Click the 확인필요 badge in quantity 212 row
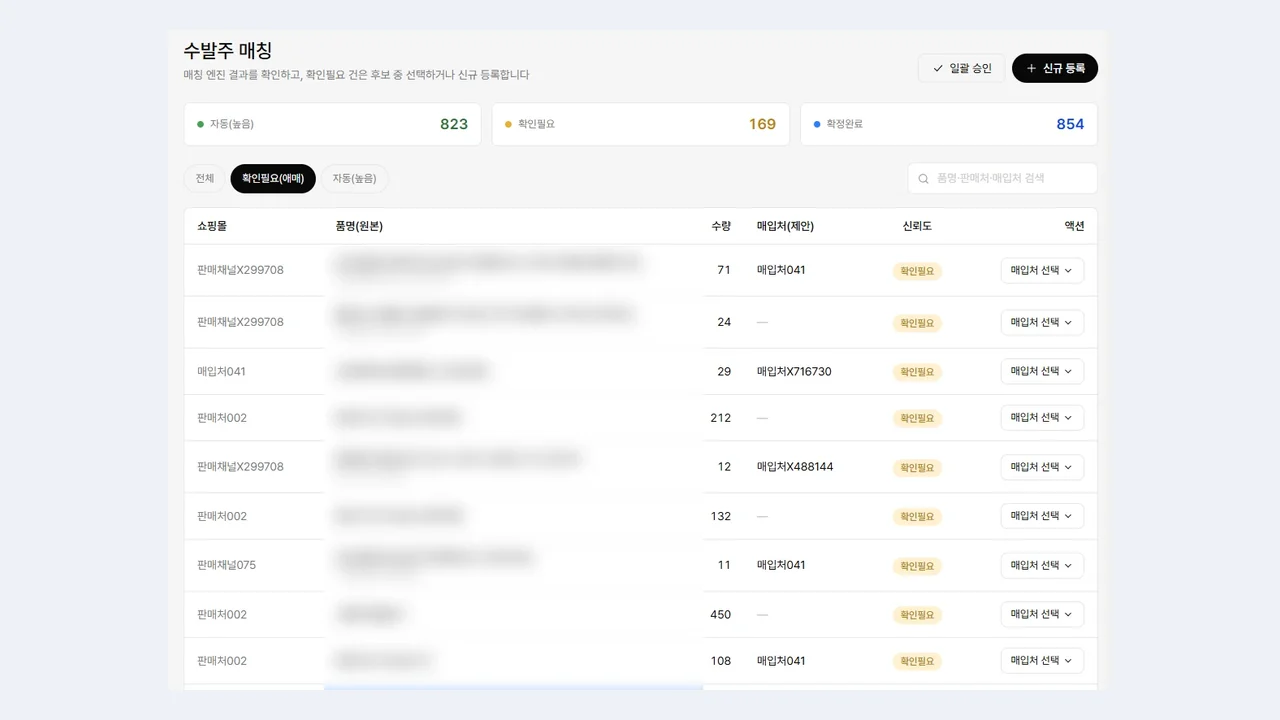Image resolution: width=1280 pixels, height=720 pixels. (917, 418)
